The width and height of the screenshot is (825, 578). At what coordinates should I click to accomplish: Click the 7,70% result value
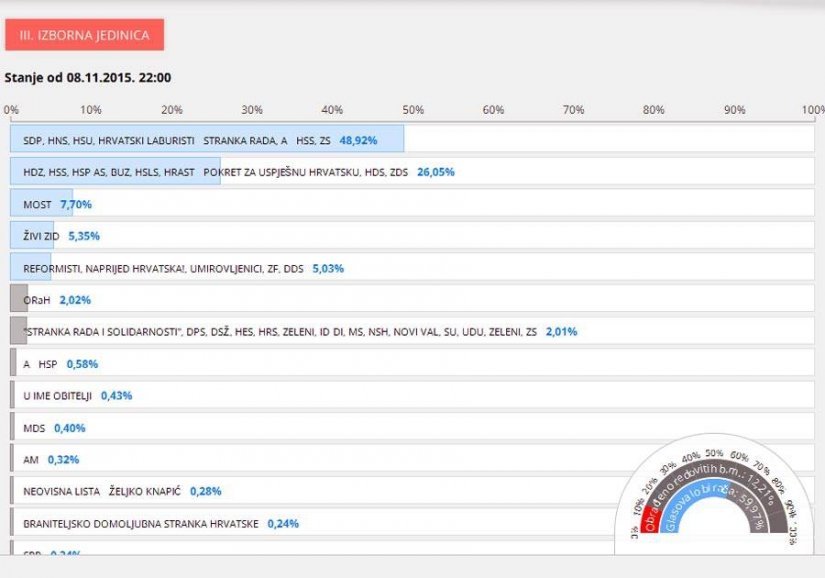(76, 204)
